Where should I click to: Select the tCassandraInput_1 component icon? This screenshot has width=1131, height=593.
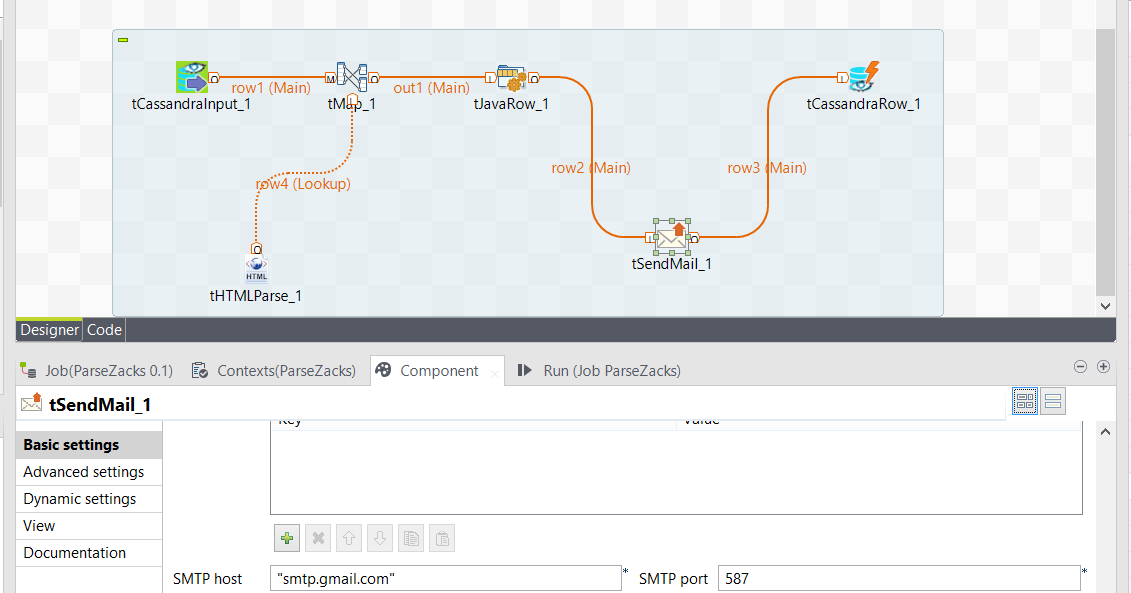(192, 76)
